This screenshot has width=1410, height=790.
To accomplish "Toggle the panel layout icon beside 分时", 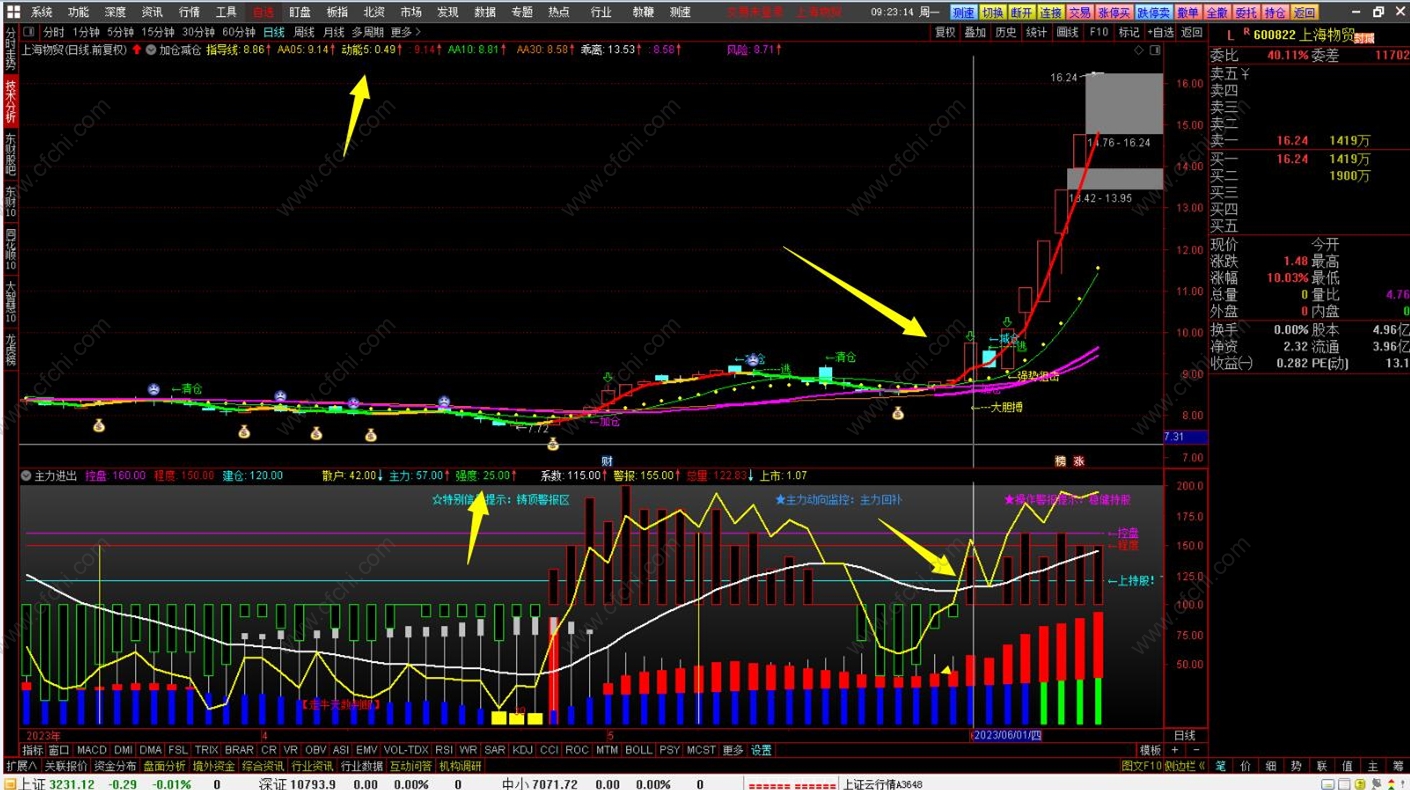I will click(29, 32).
